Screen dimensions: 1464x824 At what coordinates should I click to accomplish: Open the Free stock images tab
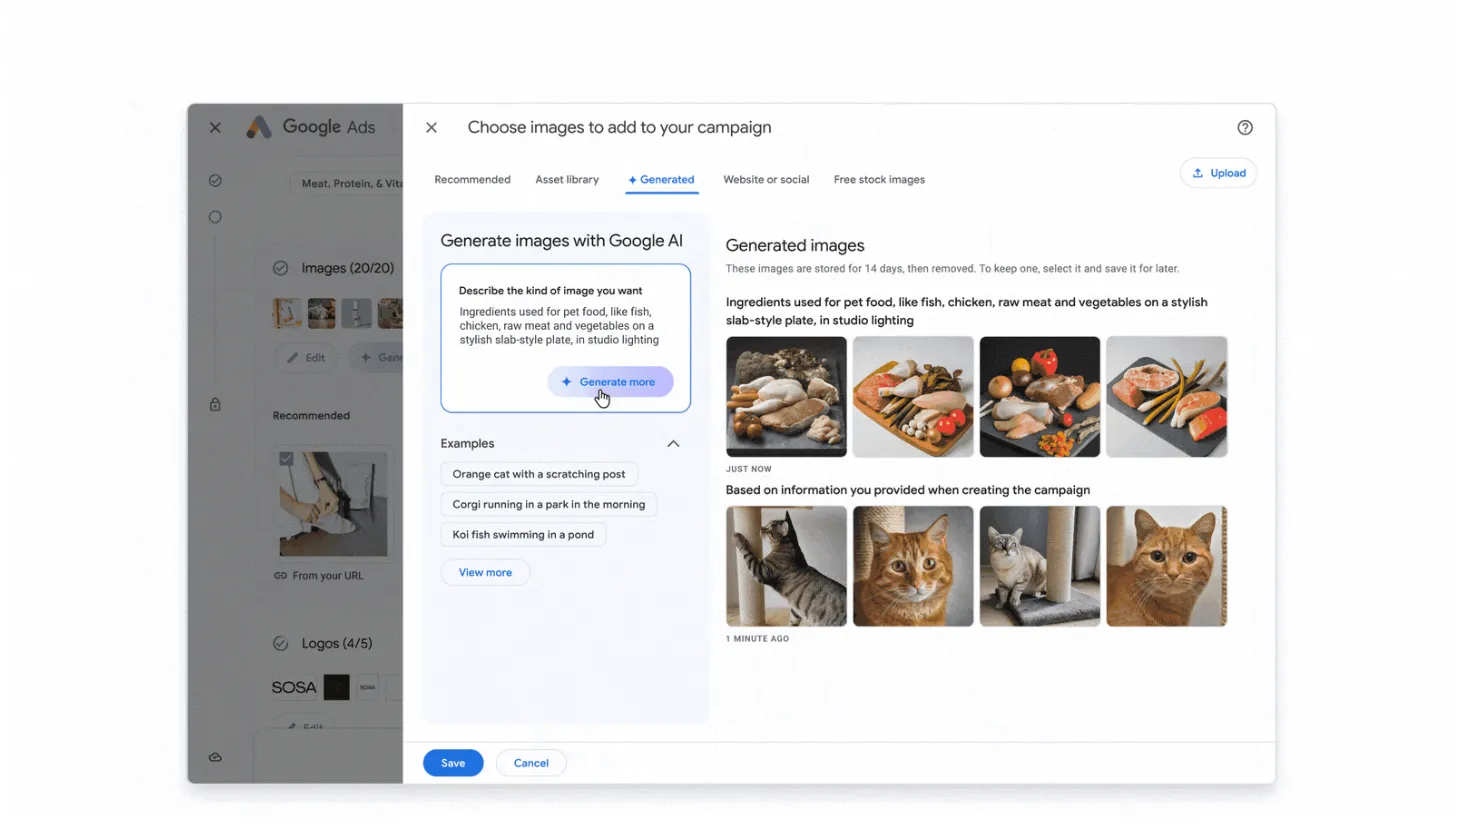pos(879,180)
